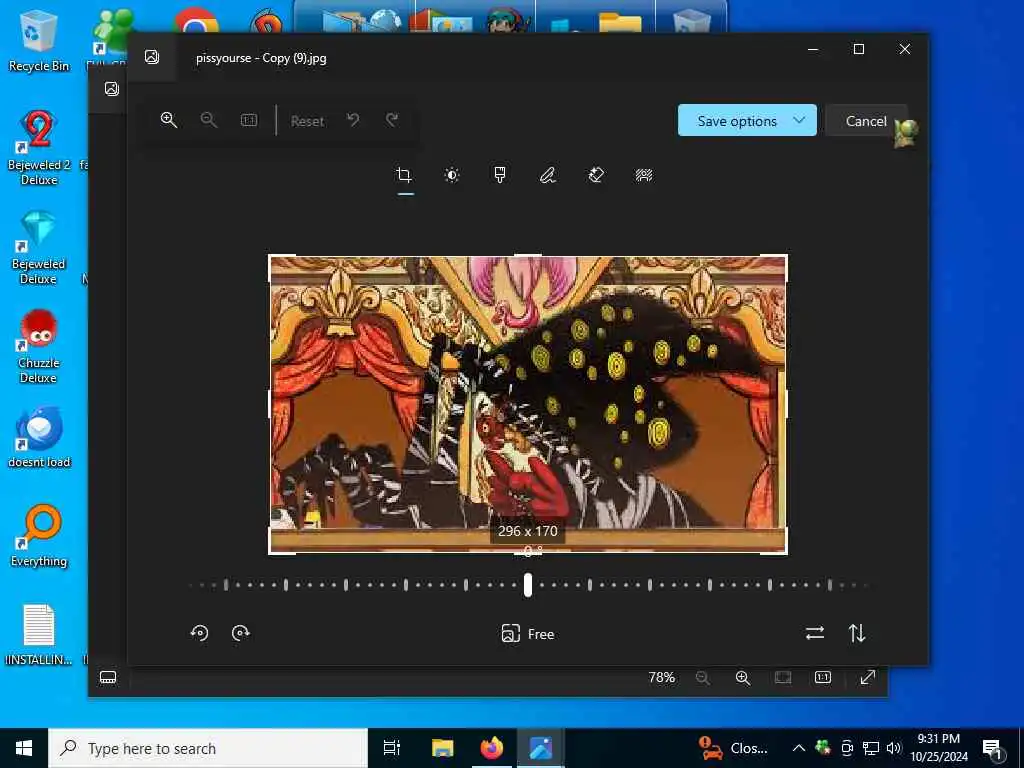The height and width of the screenshot is (768, 1024).
Task: Click the Photos app icon in title bar
Action: [152, 57]
